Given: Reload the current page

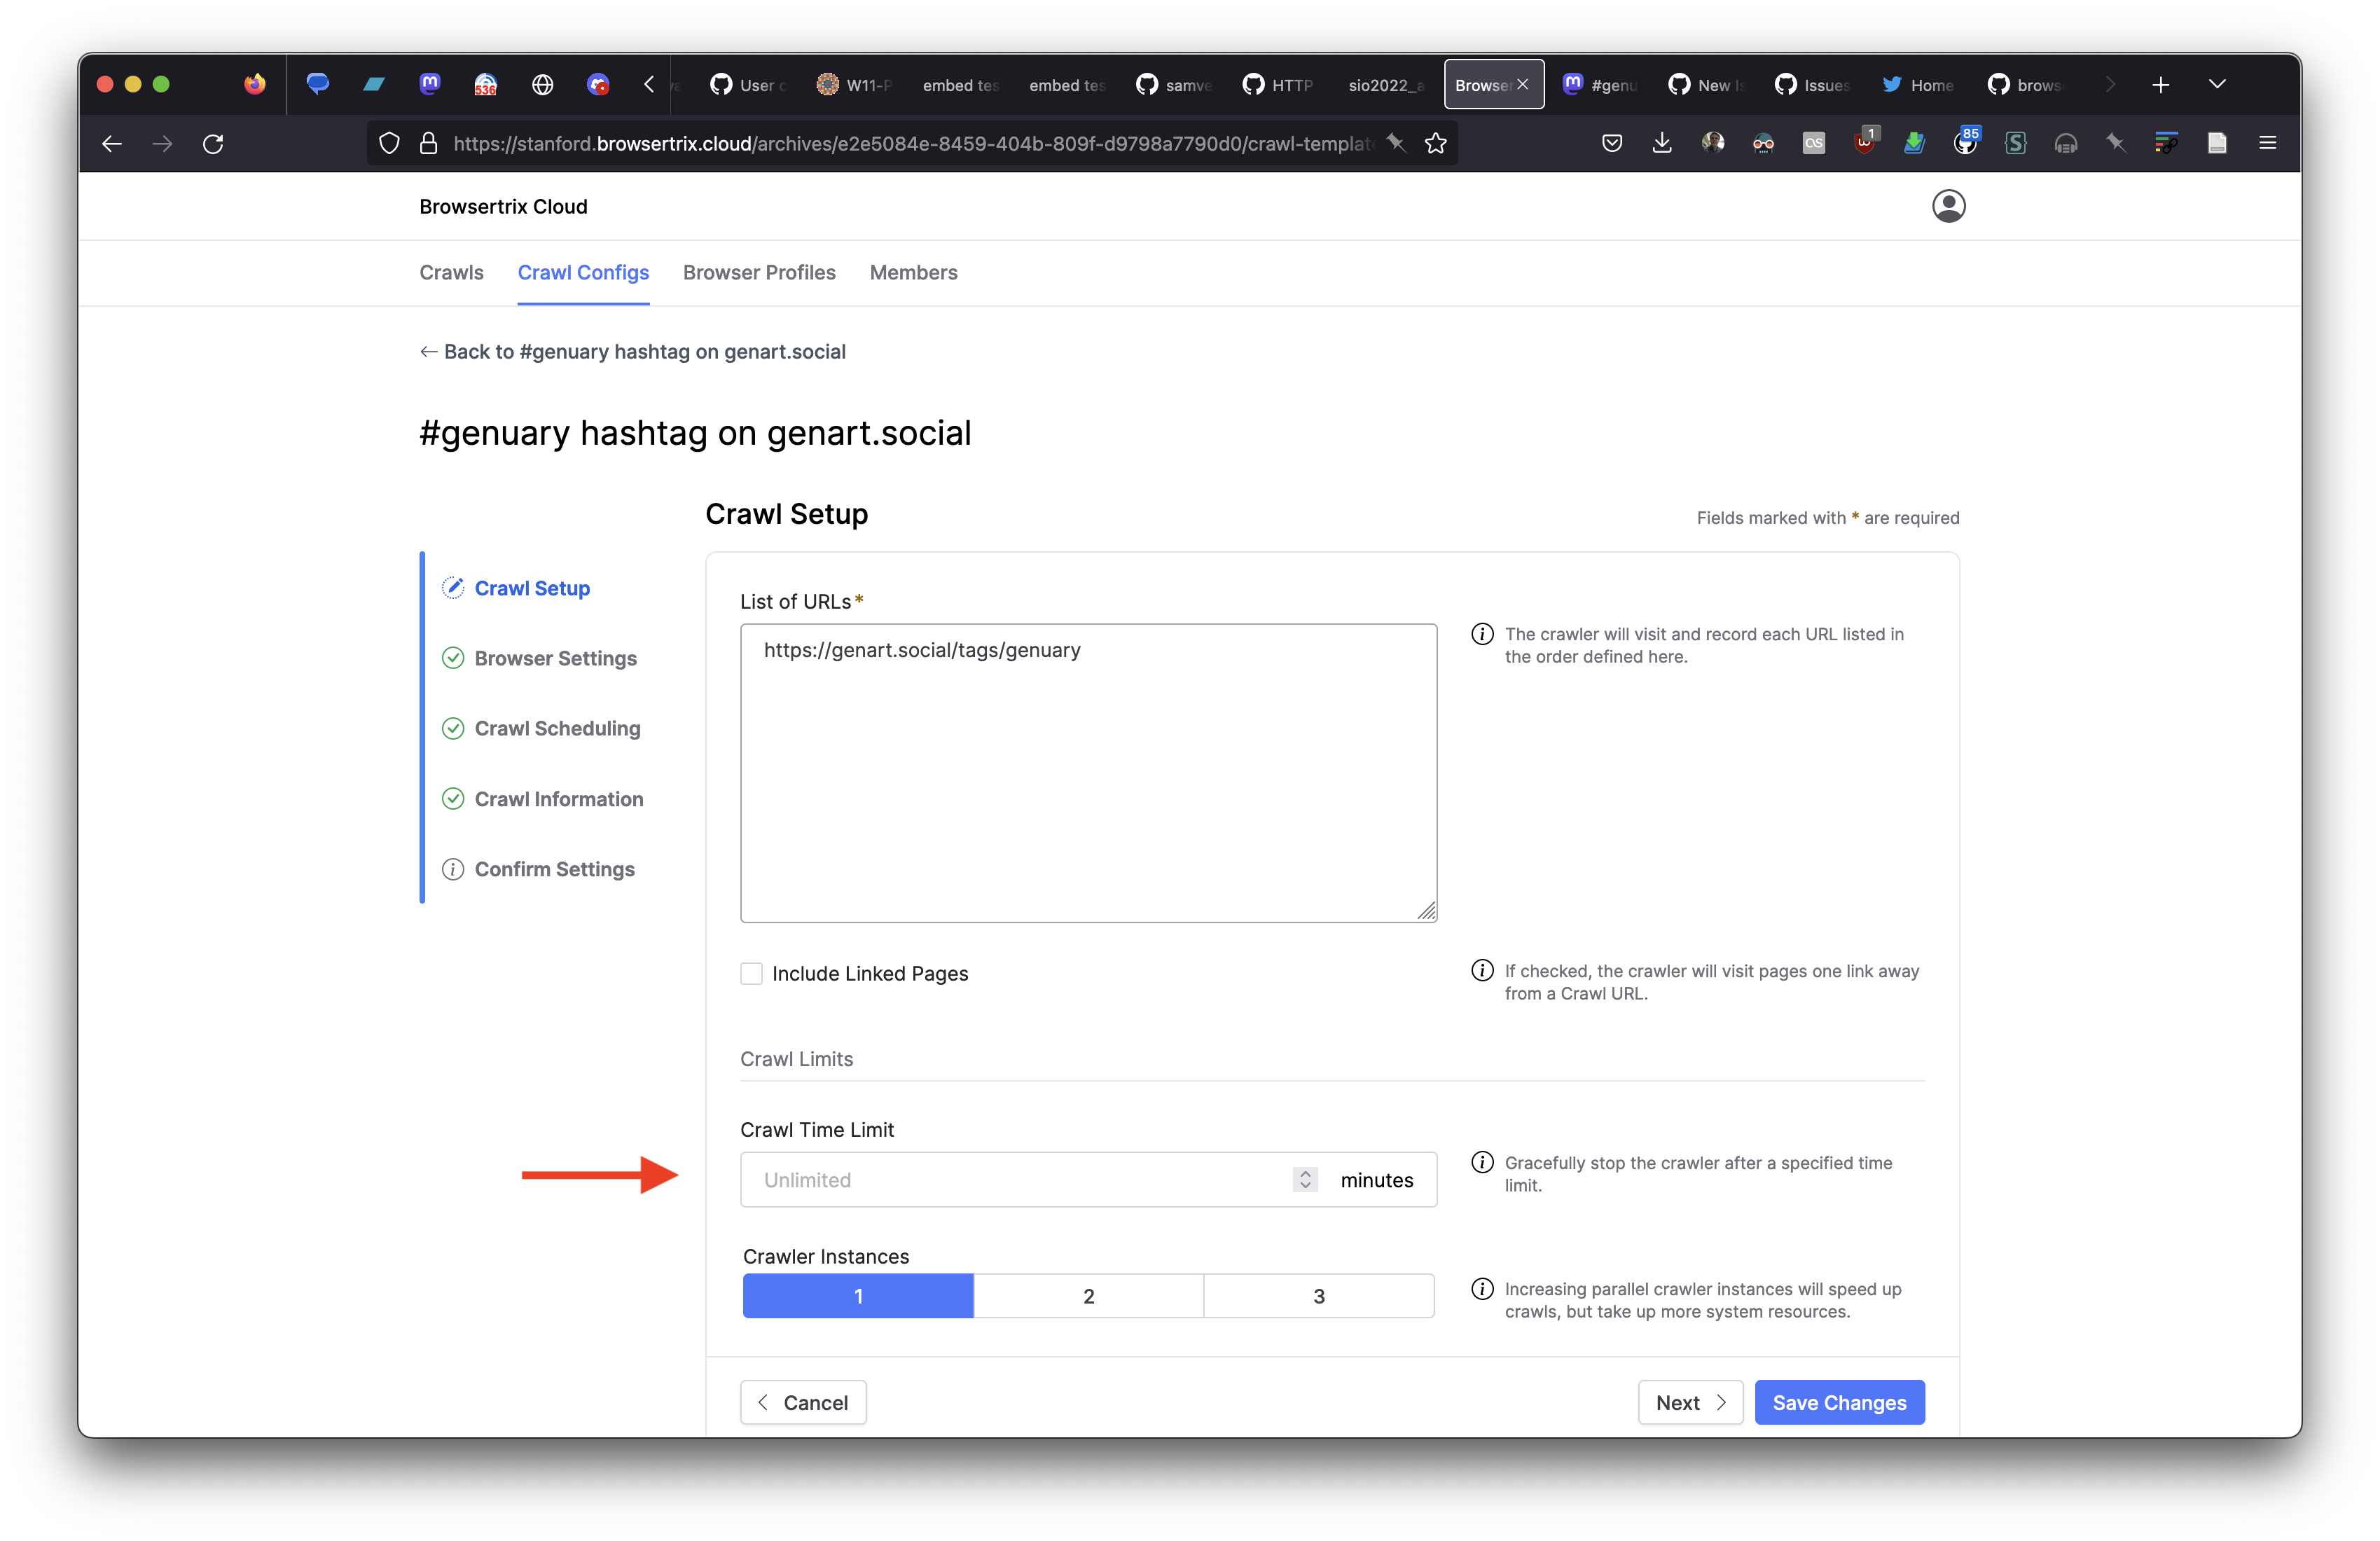Looking at the screenshot, I should coord(213,144).
